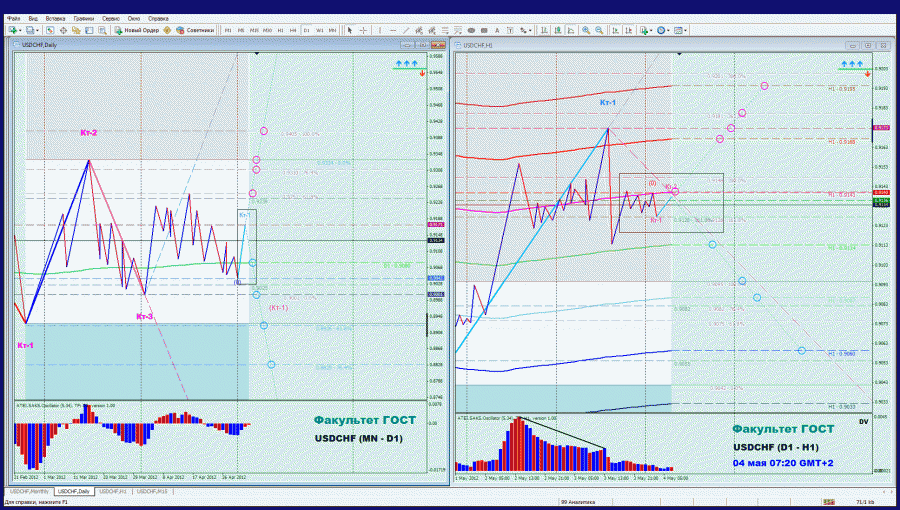Switch to USDCHF,Daily chart tab
Screen dimensions: 900x510
[73, 492]
